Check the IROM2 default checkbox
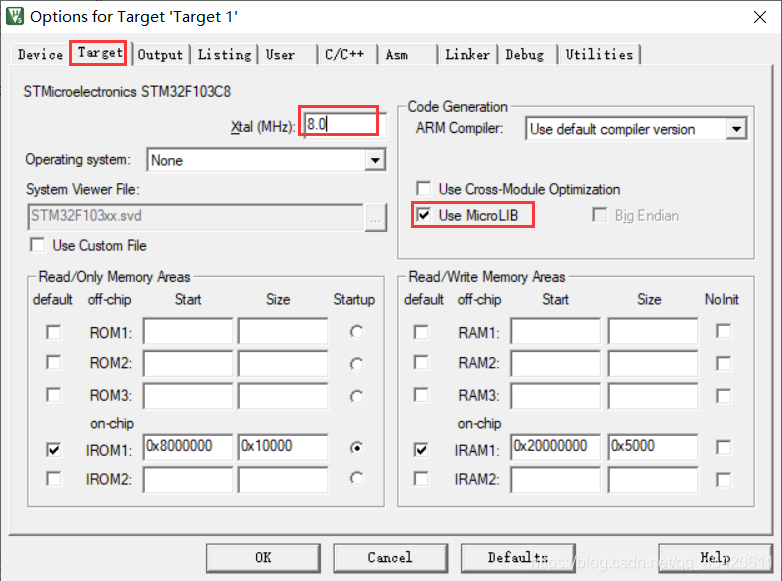This screenshot has width=782, height=581. (53, 479)
